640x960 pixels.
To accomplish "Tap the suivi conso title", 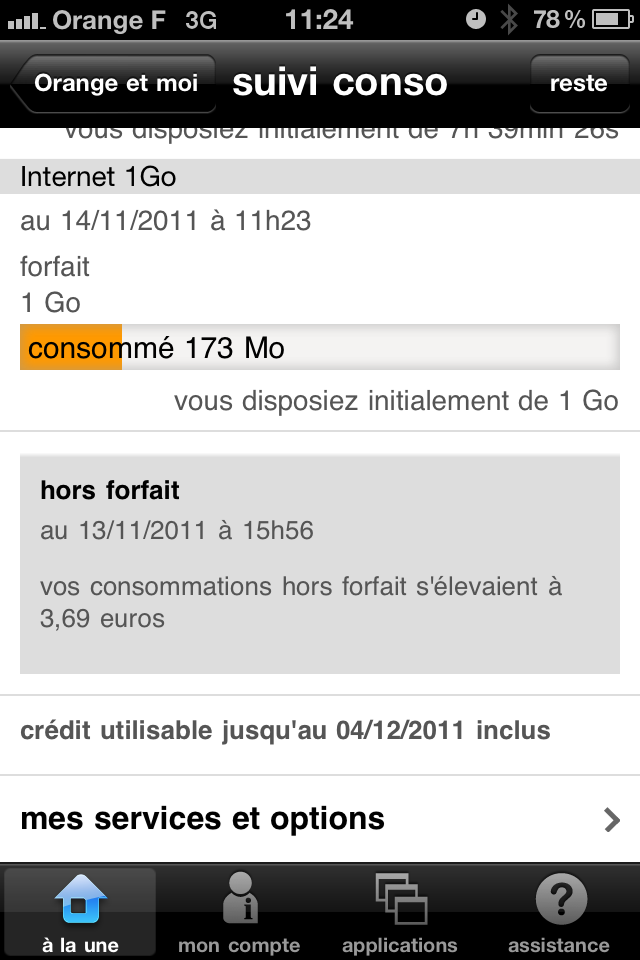I will (x=340, y=84).
